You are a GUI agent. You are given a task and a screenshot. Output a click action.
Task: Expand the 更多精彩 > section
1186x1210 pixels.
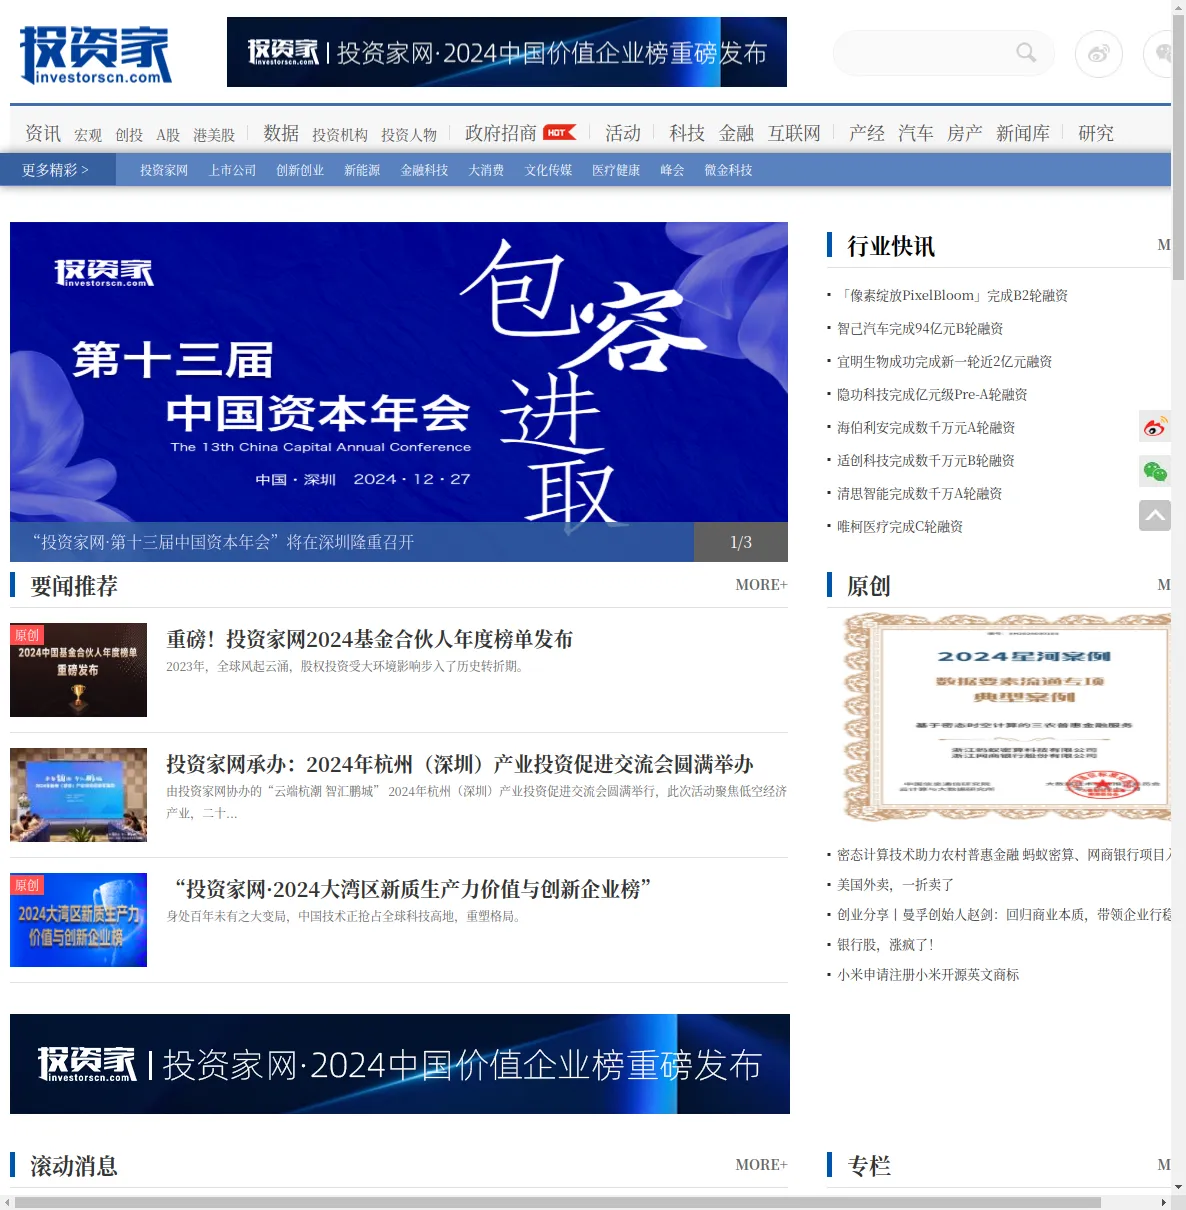click(56, 170)
